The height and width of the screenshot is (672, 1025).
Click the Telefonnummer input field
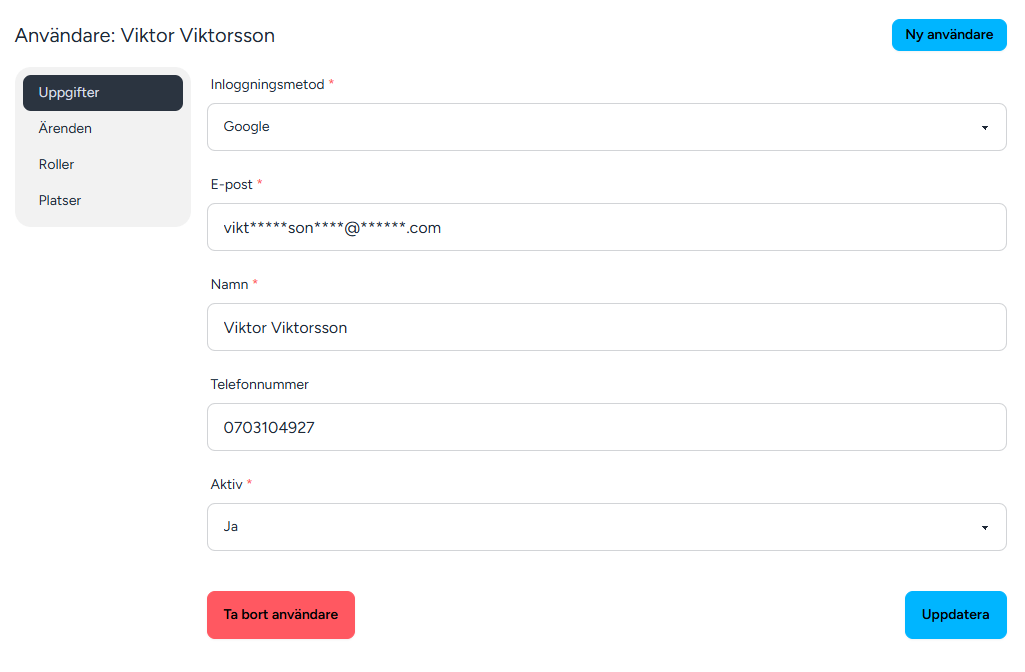(606, 428)
